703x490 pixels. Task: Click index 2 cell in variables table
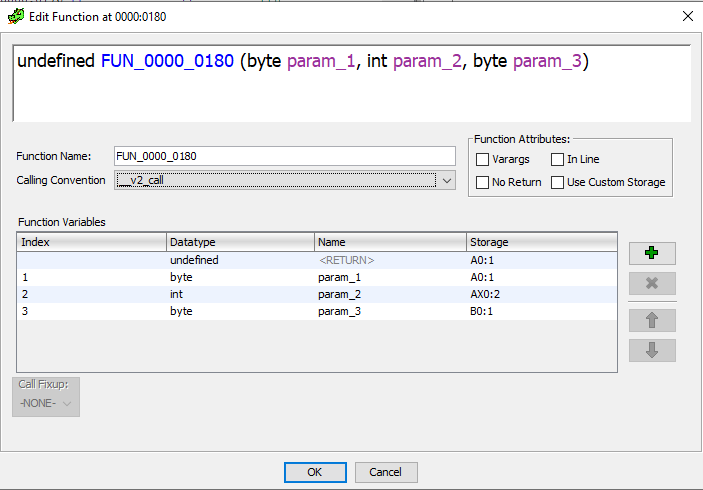point(91,294)
